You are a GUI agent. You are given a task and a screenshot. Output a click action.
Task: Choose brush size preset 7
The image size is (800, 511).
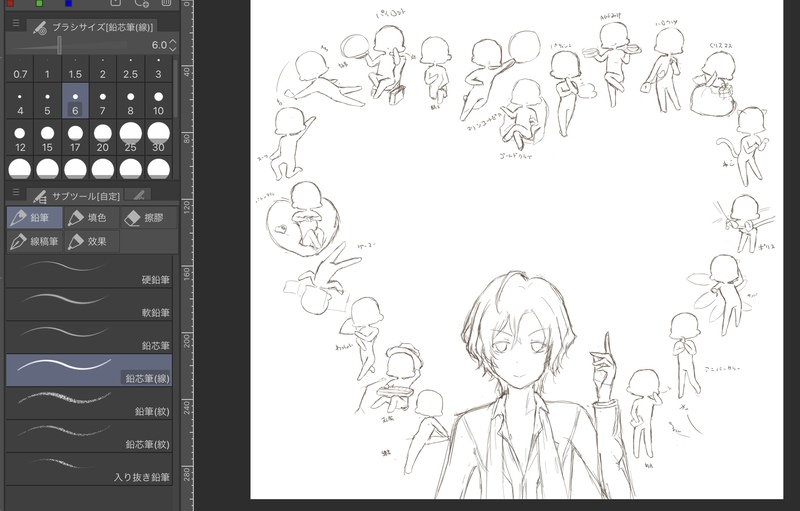(103, 101)
